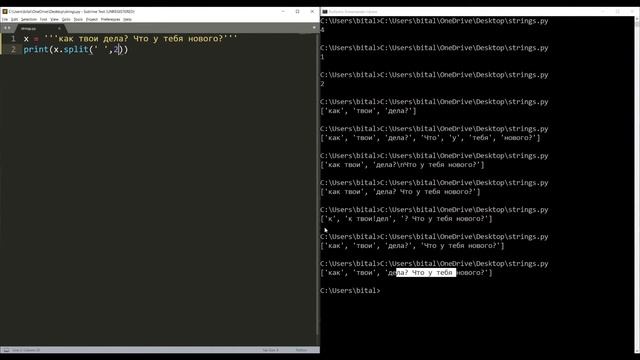Click the Sublime Text window title bar text
Image resolution: width=640 pixels, height=360 pixels.
coord(72,11)
